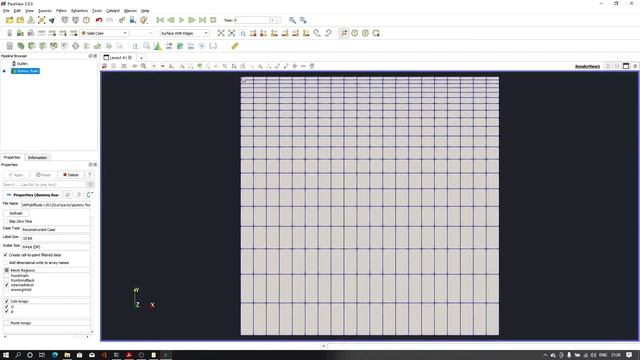Open the Surface With Edges representation dropdown
The width and height of the screenshot is (640, 360).
(x=184, y=33)
